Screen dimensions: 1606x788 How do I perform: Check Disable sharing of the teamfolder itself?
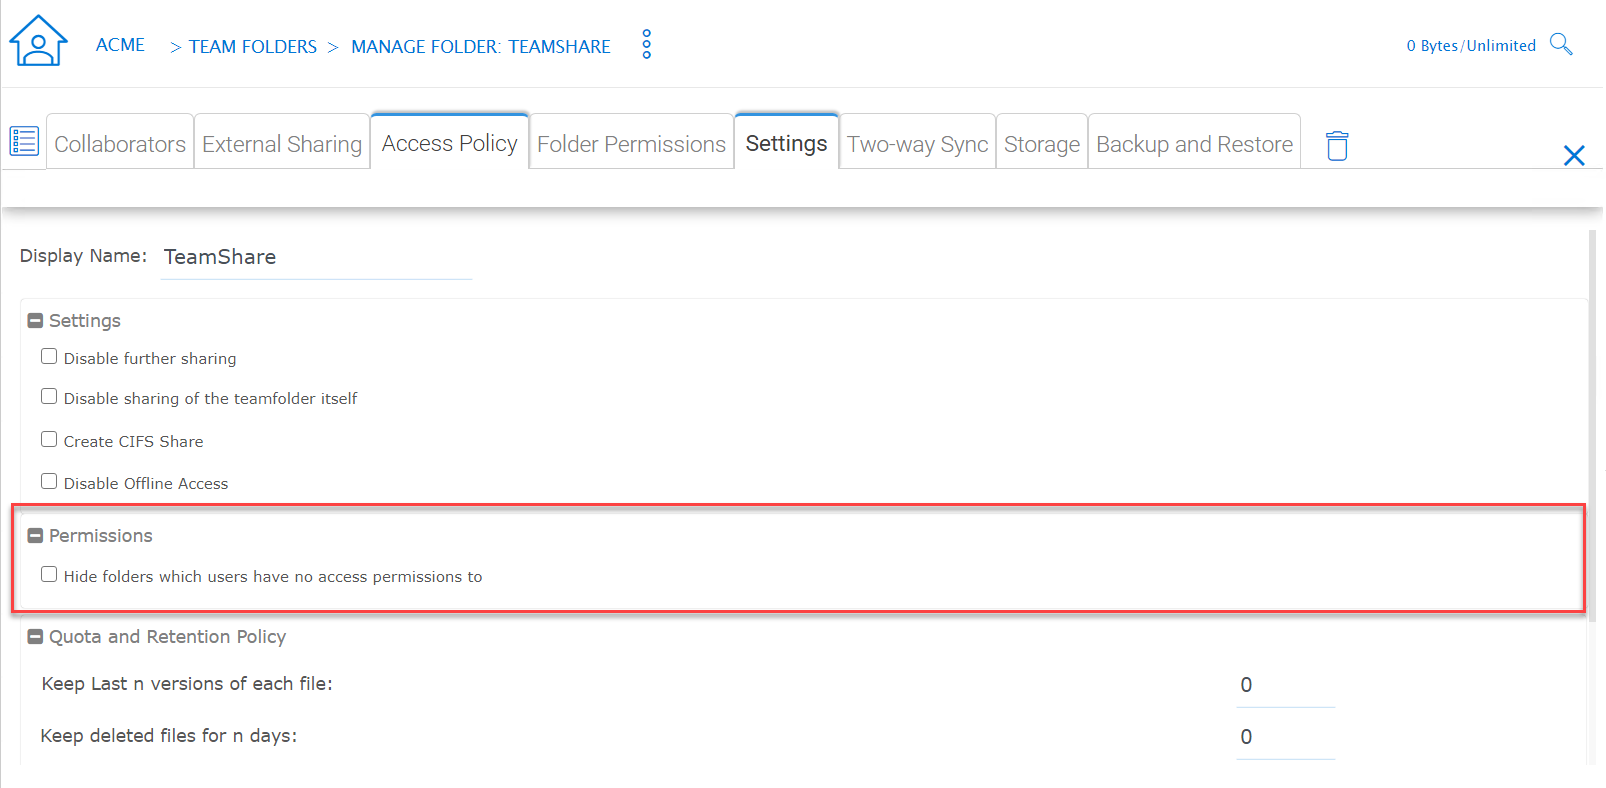pos(49,396)
